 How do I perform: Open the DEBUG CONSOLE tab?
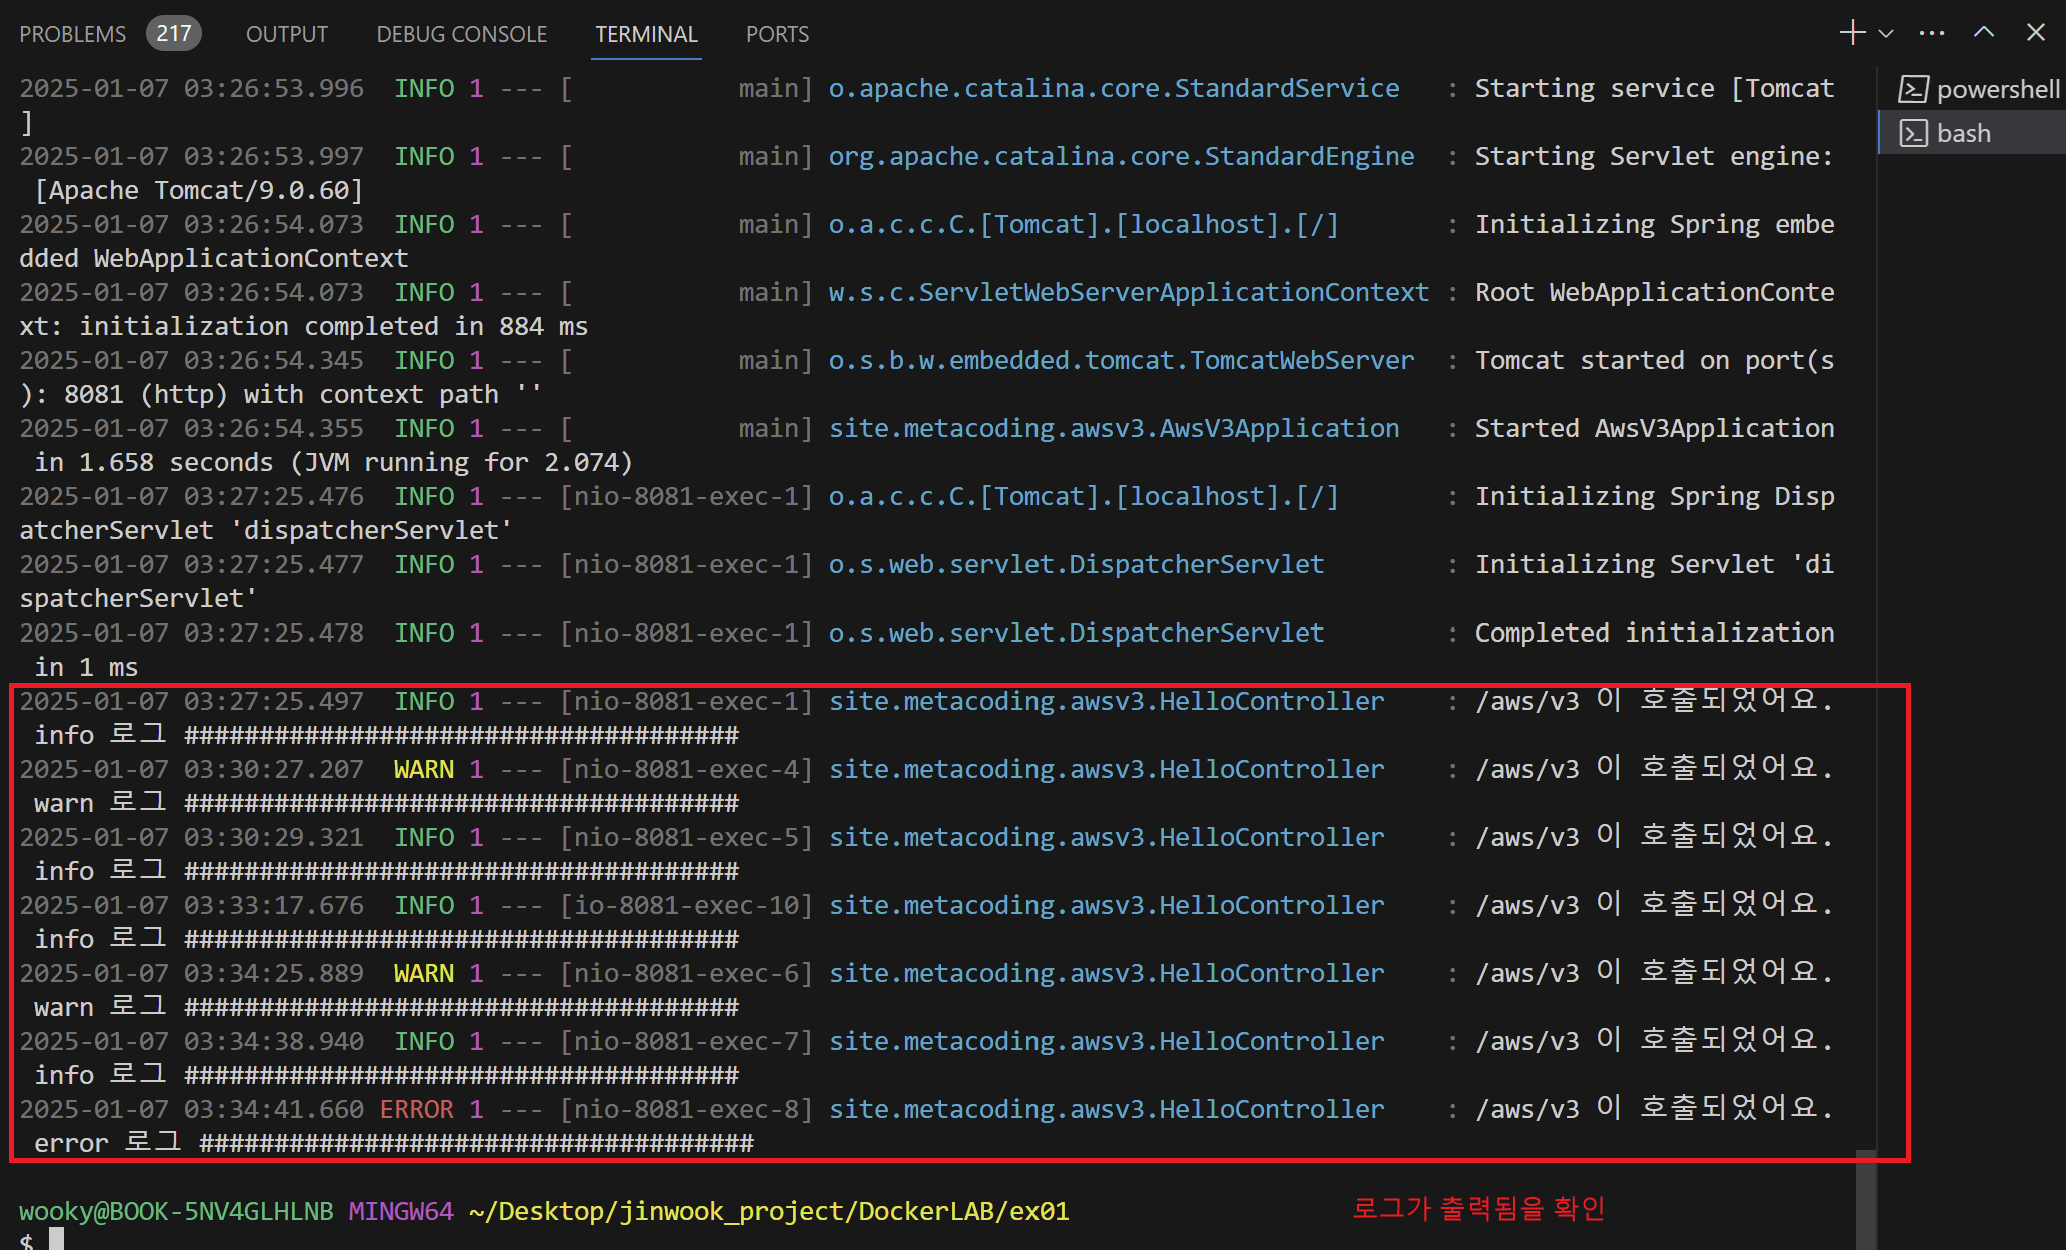(x=461, y=34)
